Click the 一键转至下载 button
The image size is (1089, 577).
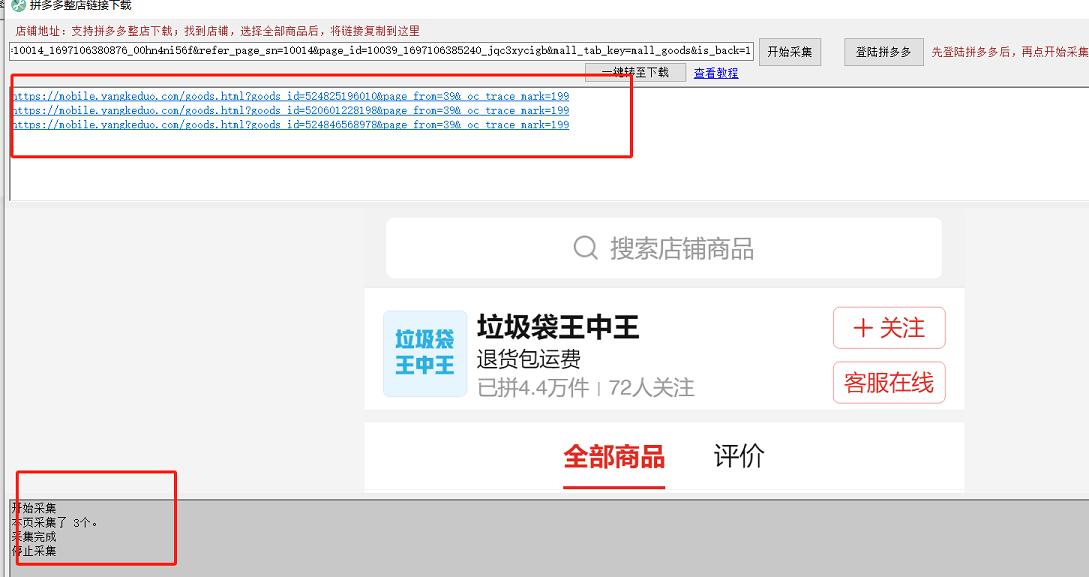click(x=635, y=72)
